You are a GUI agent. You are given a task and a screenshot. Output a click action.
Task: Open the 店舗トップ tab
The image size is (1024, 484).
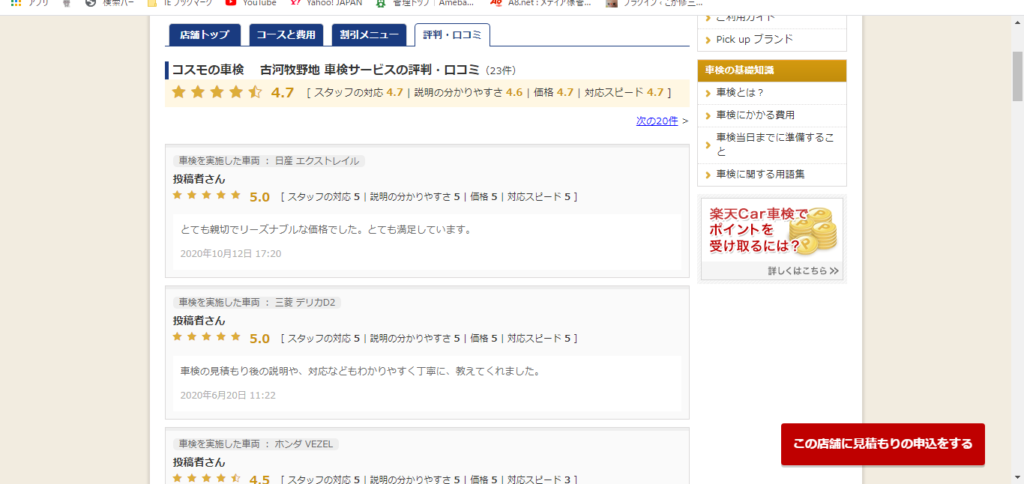click(x=204, y=35)
